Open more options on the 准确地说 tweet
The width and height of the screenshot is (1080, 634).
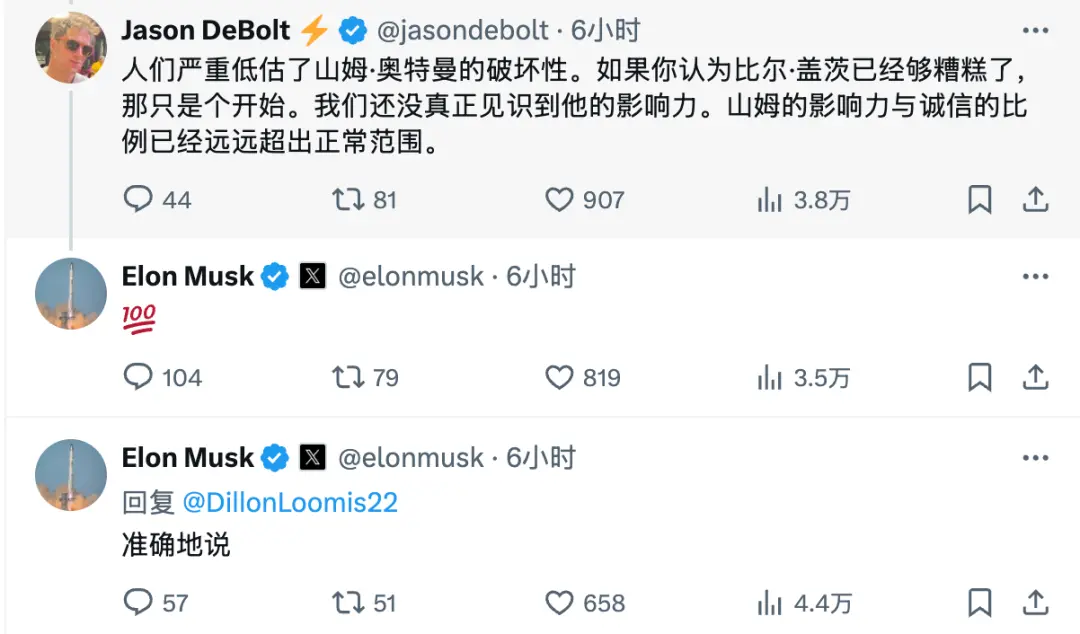point(1035,457)
